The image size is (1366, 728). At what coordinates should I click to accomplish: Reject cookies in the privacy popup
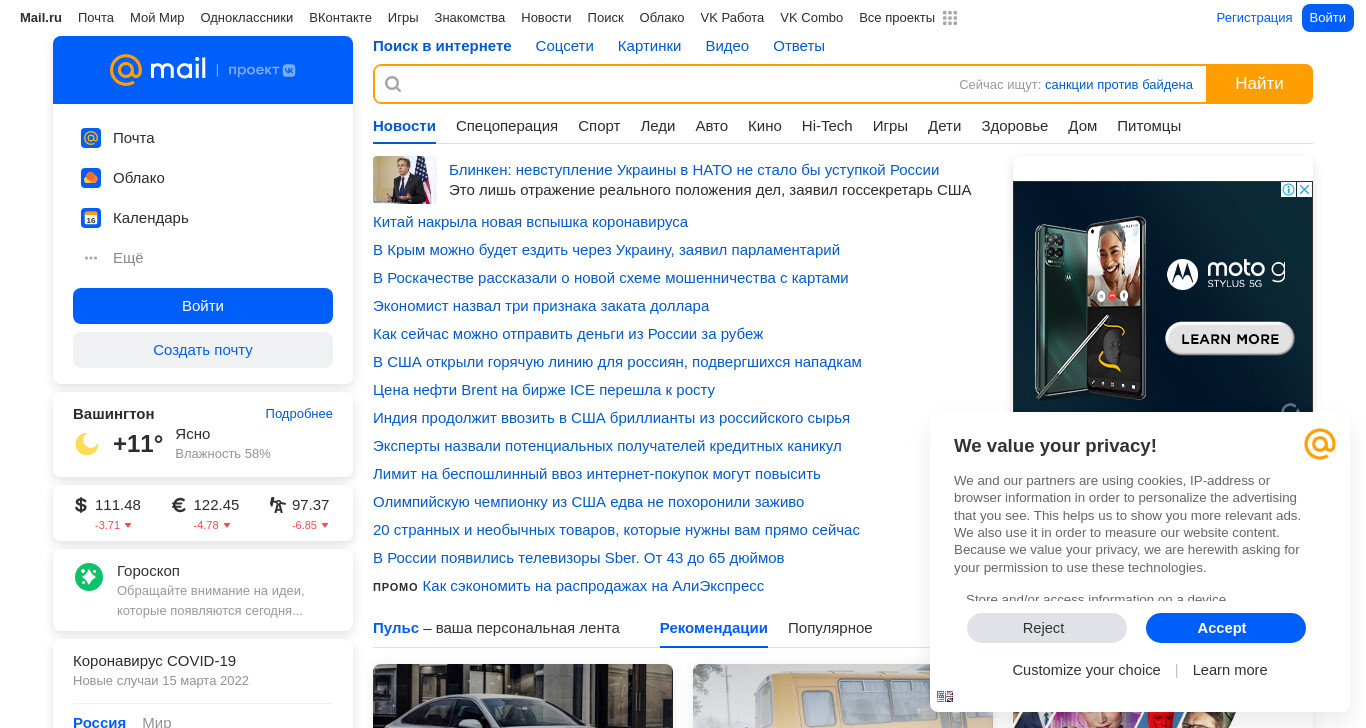click(x=1047, y=628)
